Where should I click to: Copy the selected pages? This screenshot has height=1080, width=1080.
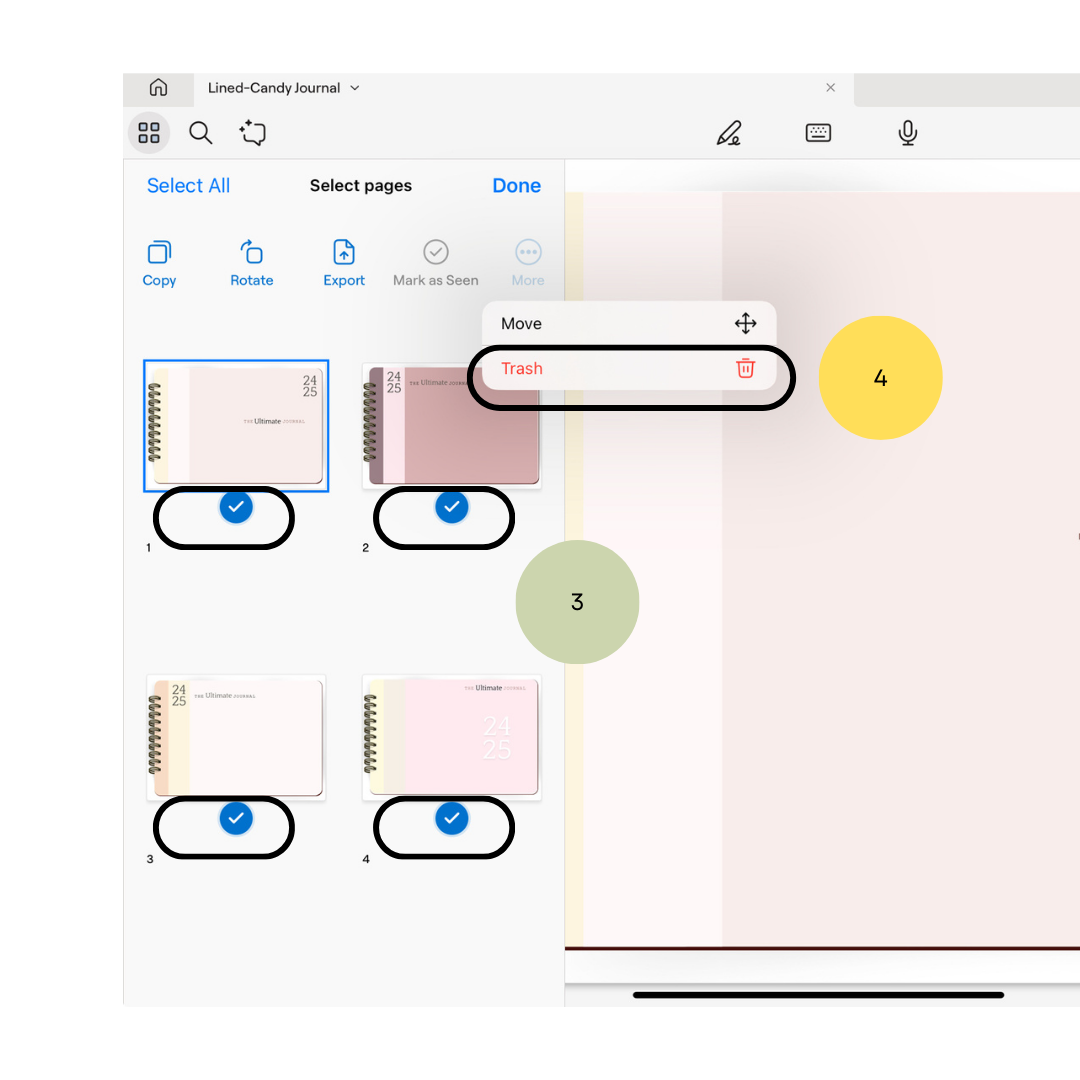(x=159, y=263)
